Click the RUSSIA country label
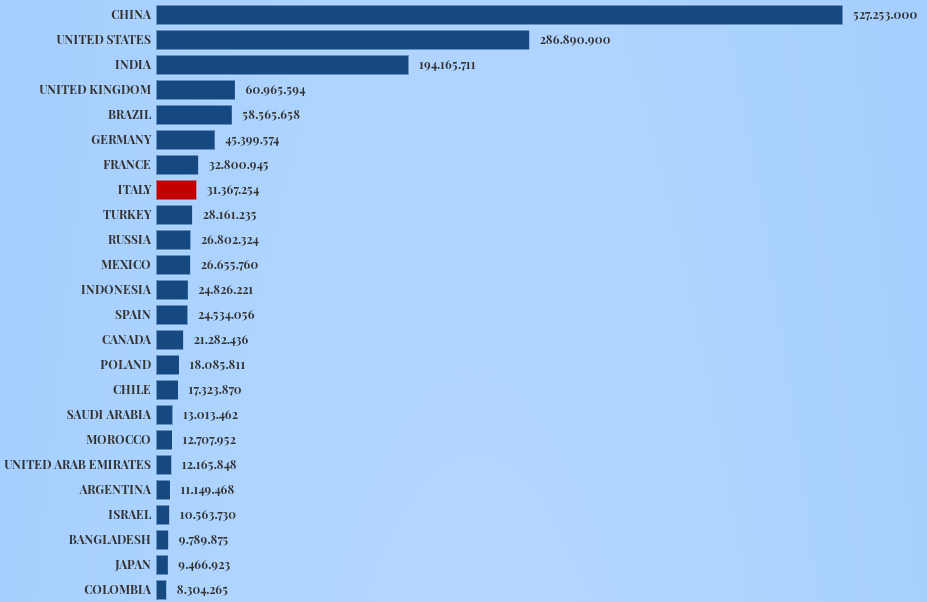This screenshot has width=927, height=602. click(129, 240)
